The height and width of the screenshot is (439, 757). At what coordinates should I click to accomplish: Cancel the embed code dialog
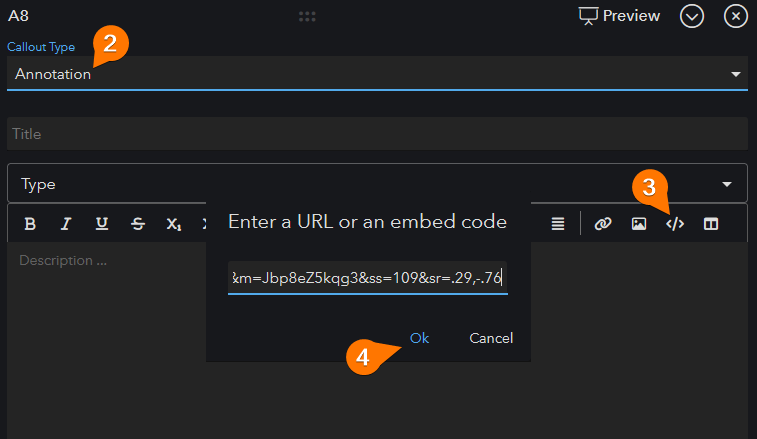tap(491, 338)
